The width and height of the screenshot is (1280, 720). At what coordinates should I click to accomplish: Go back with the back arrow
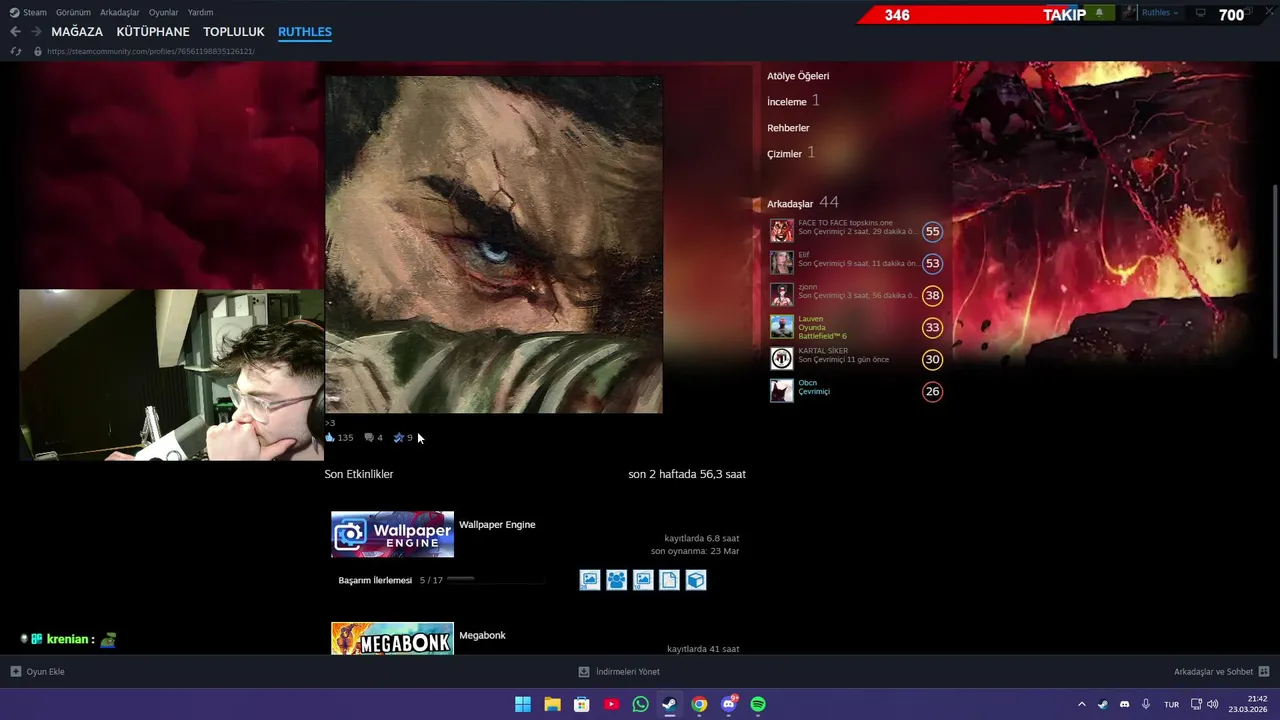pos(15,32)
